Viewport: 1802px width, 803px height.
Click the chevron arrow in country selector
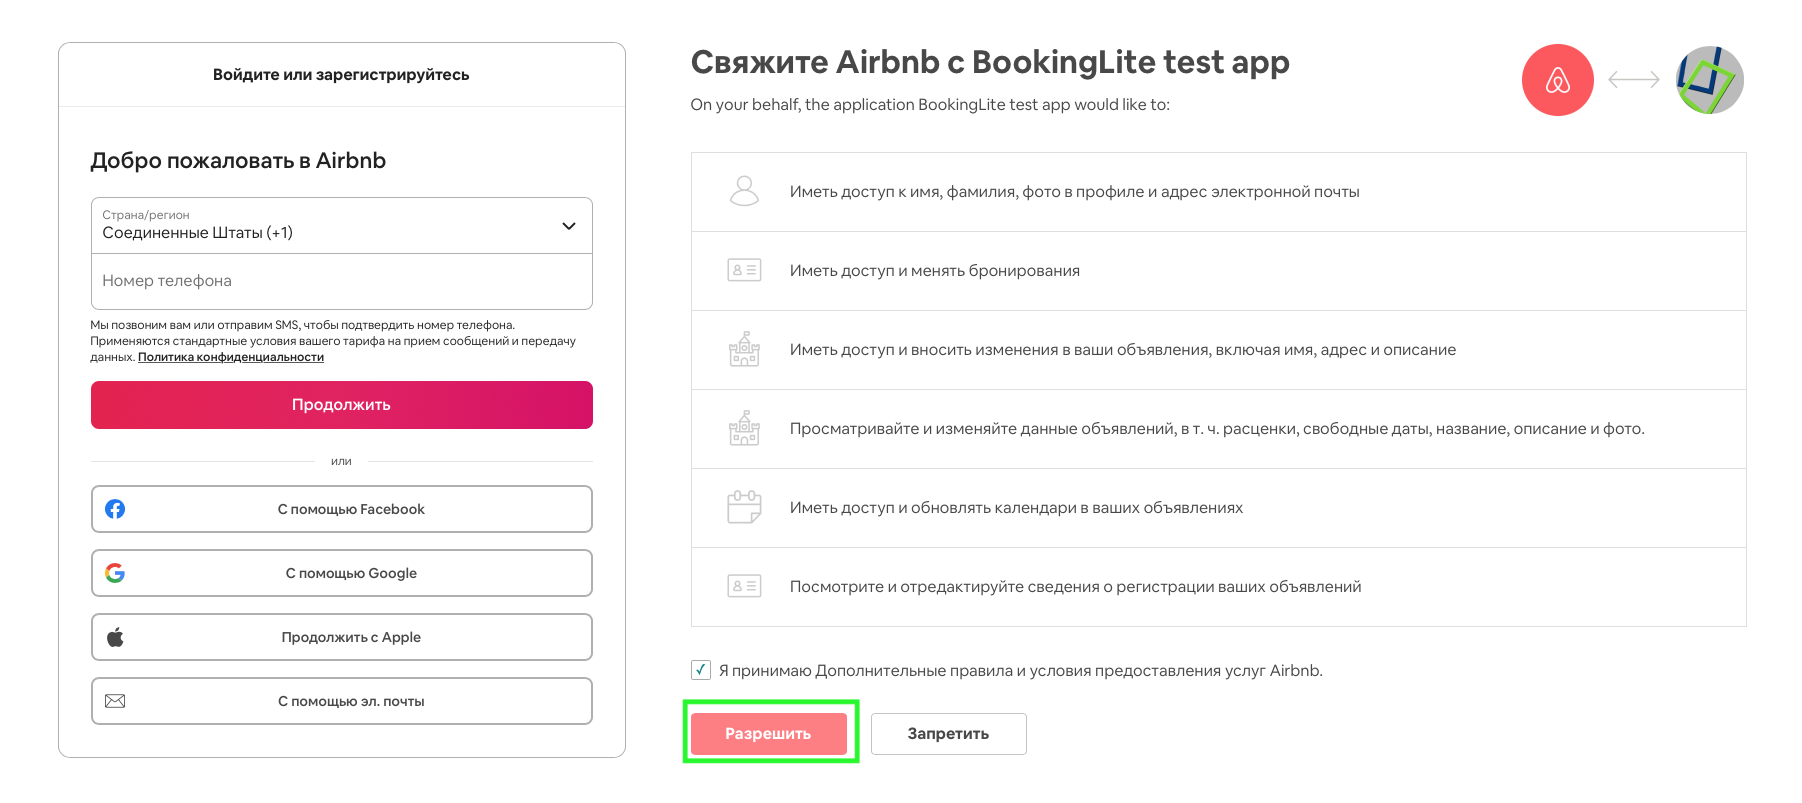coord(569,226)
